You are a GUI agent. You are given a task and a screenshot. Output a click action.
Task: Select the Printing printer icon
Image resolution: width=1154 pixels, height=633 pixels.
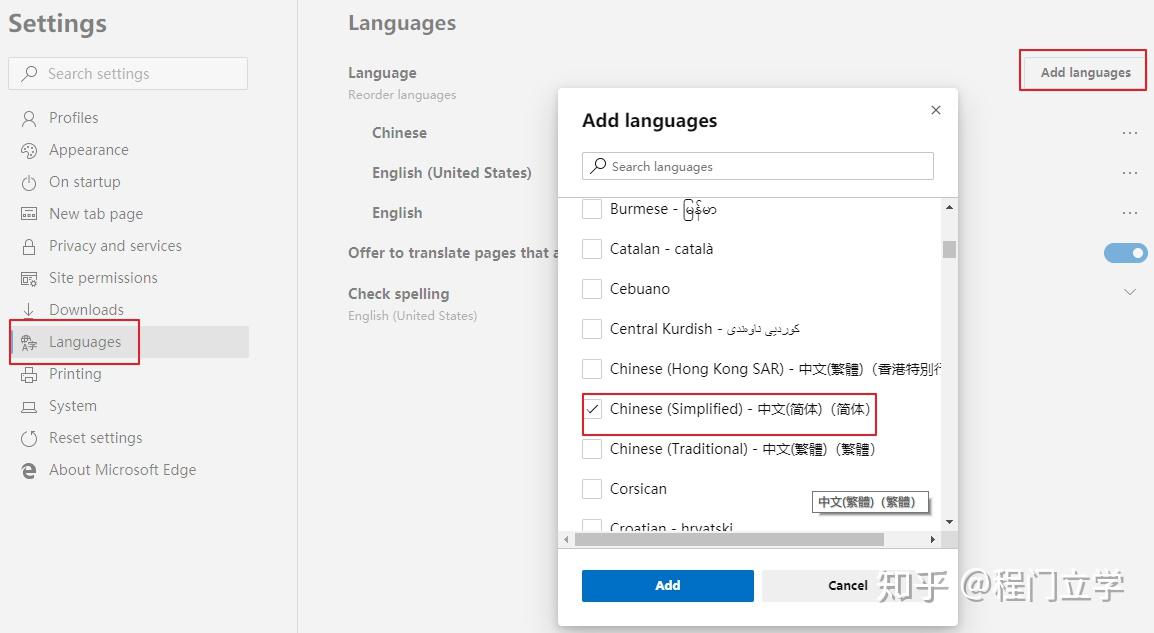click(x=28, y=374)
